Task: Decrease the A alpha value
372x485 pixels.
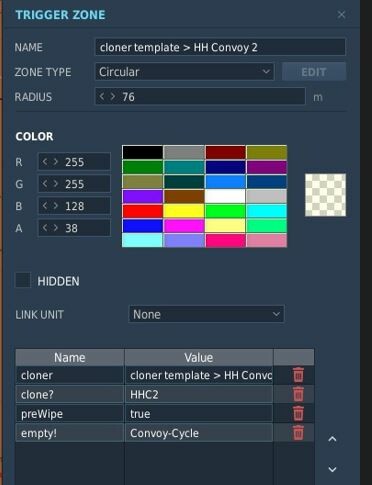Action: click(x=45, y=228)
